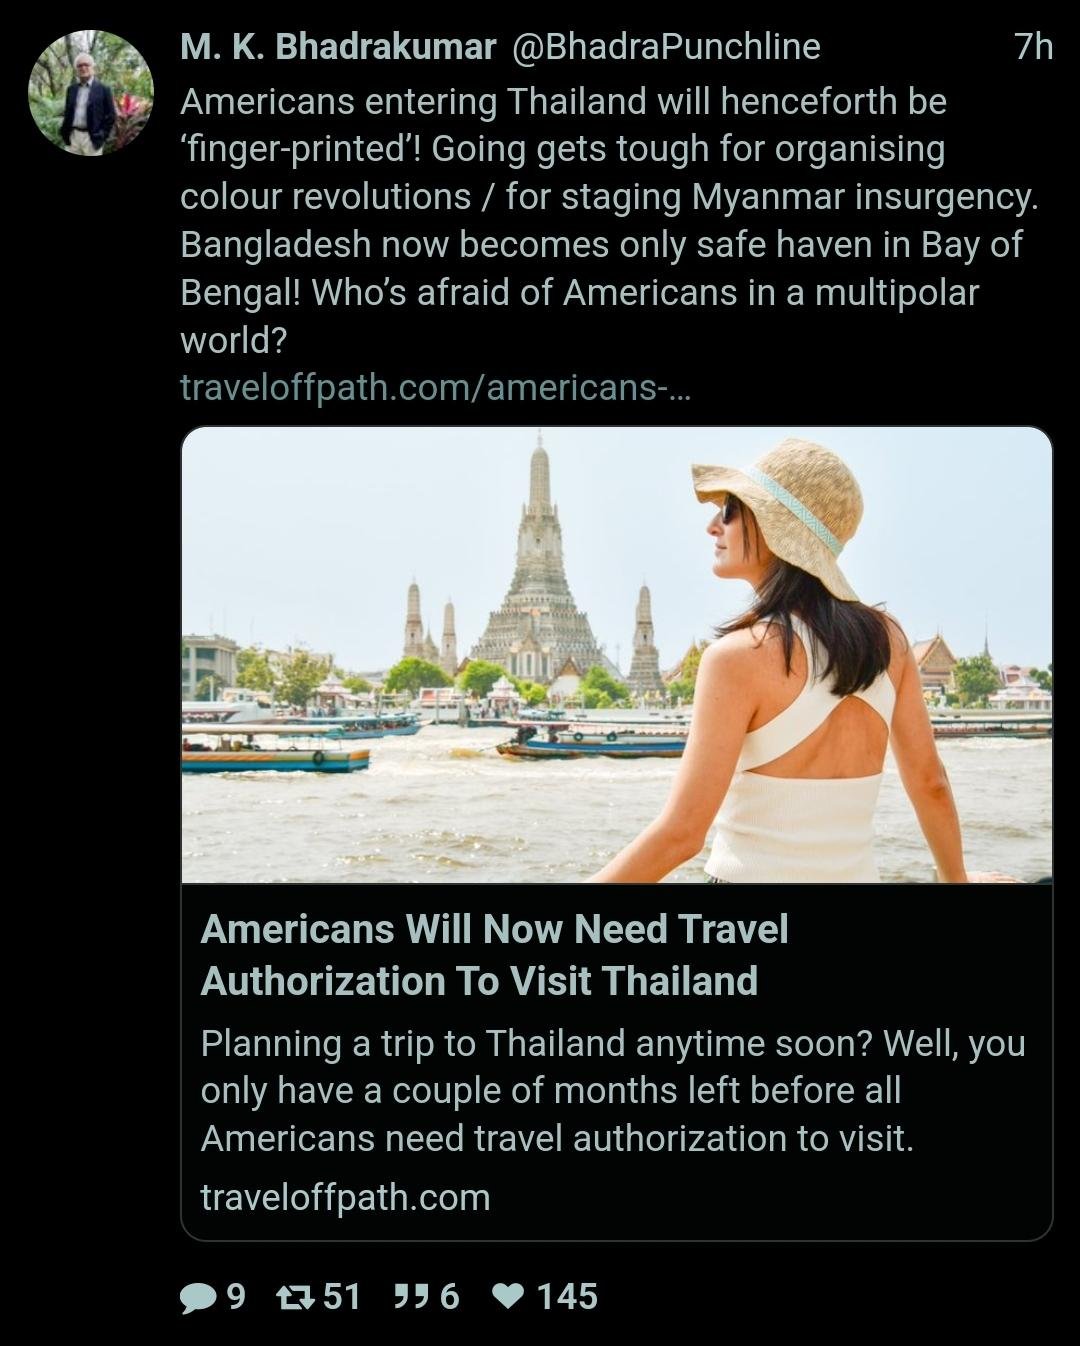Click the tweet text about Americans entering Thailand
The height and width of the screenshot is (1346, 1080).
point(610,221)
